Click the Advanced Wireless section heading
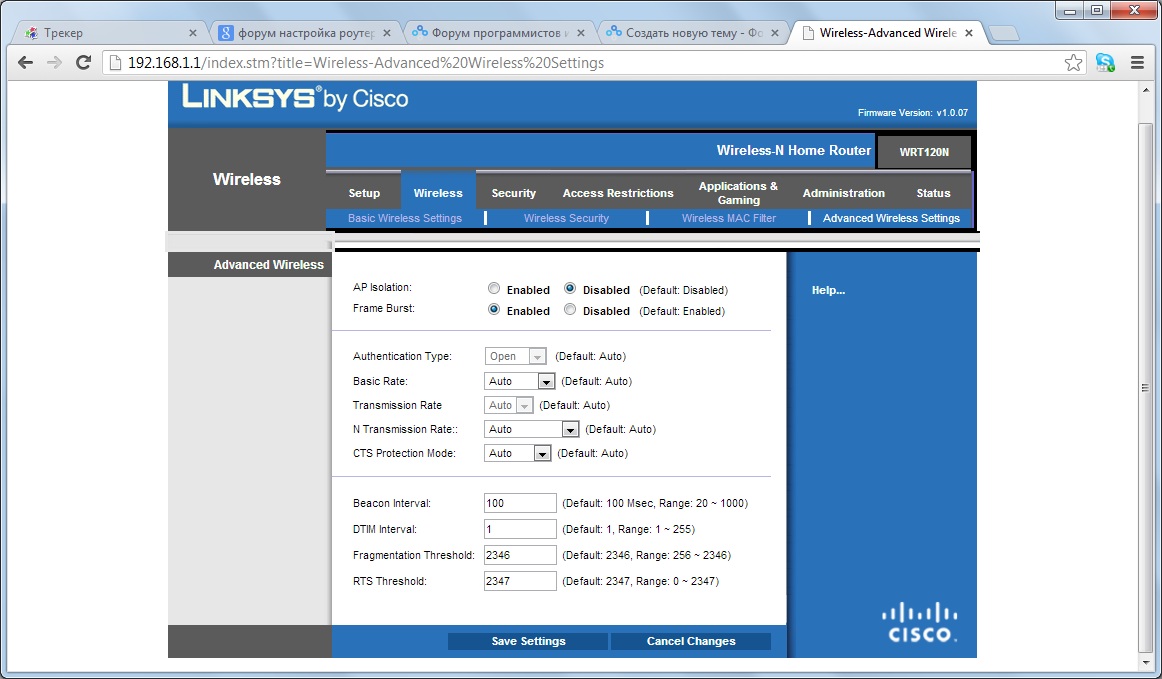Image resolution: width=1162 pixels, height=679 pixels. [268, 265]
